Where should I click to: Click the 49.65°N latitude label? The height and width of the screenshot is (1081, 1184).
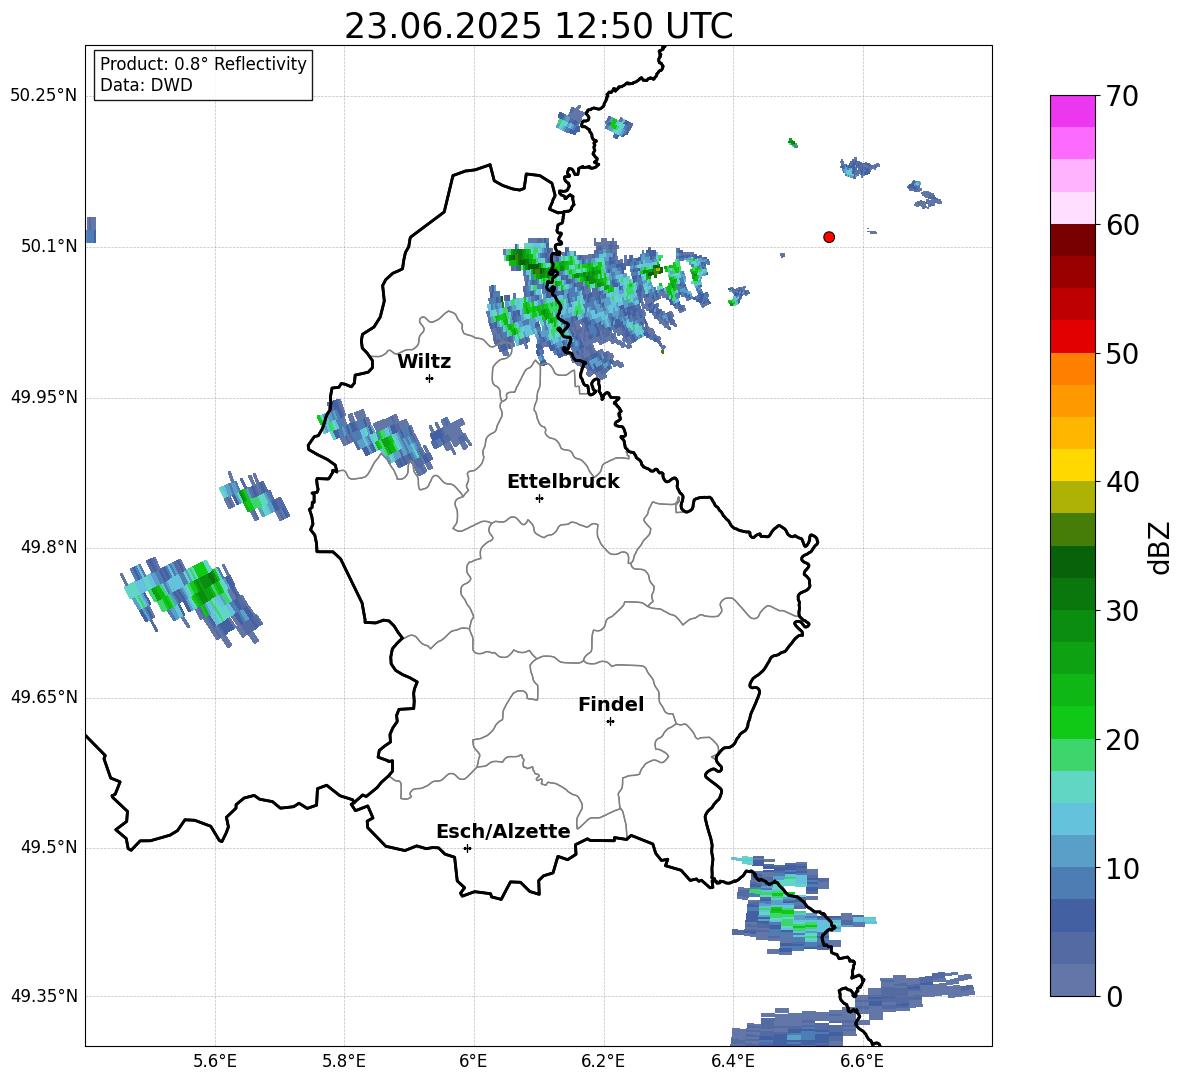click(44, 697)
